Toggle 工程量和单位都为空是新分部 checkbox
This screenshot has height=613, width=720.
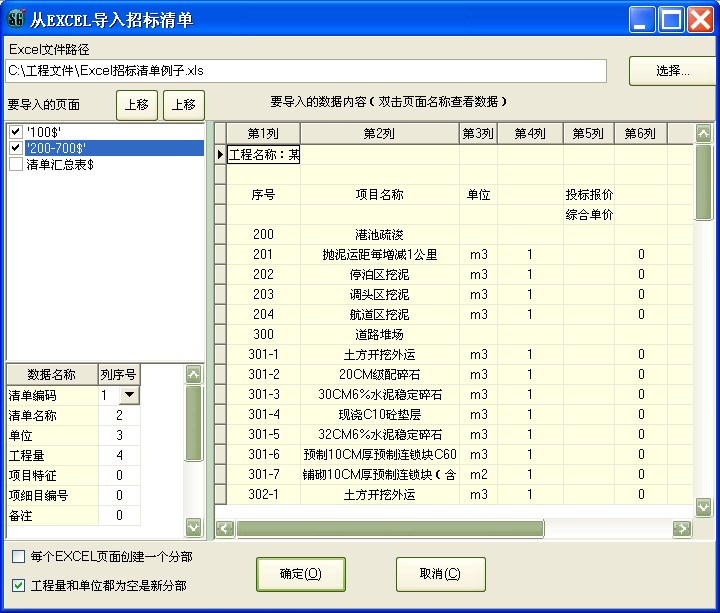click(x=19, y=585)
